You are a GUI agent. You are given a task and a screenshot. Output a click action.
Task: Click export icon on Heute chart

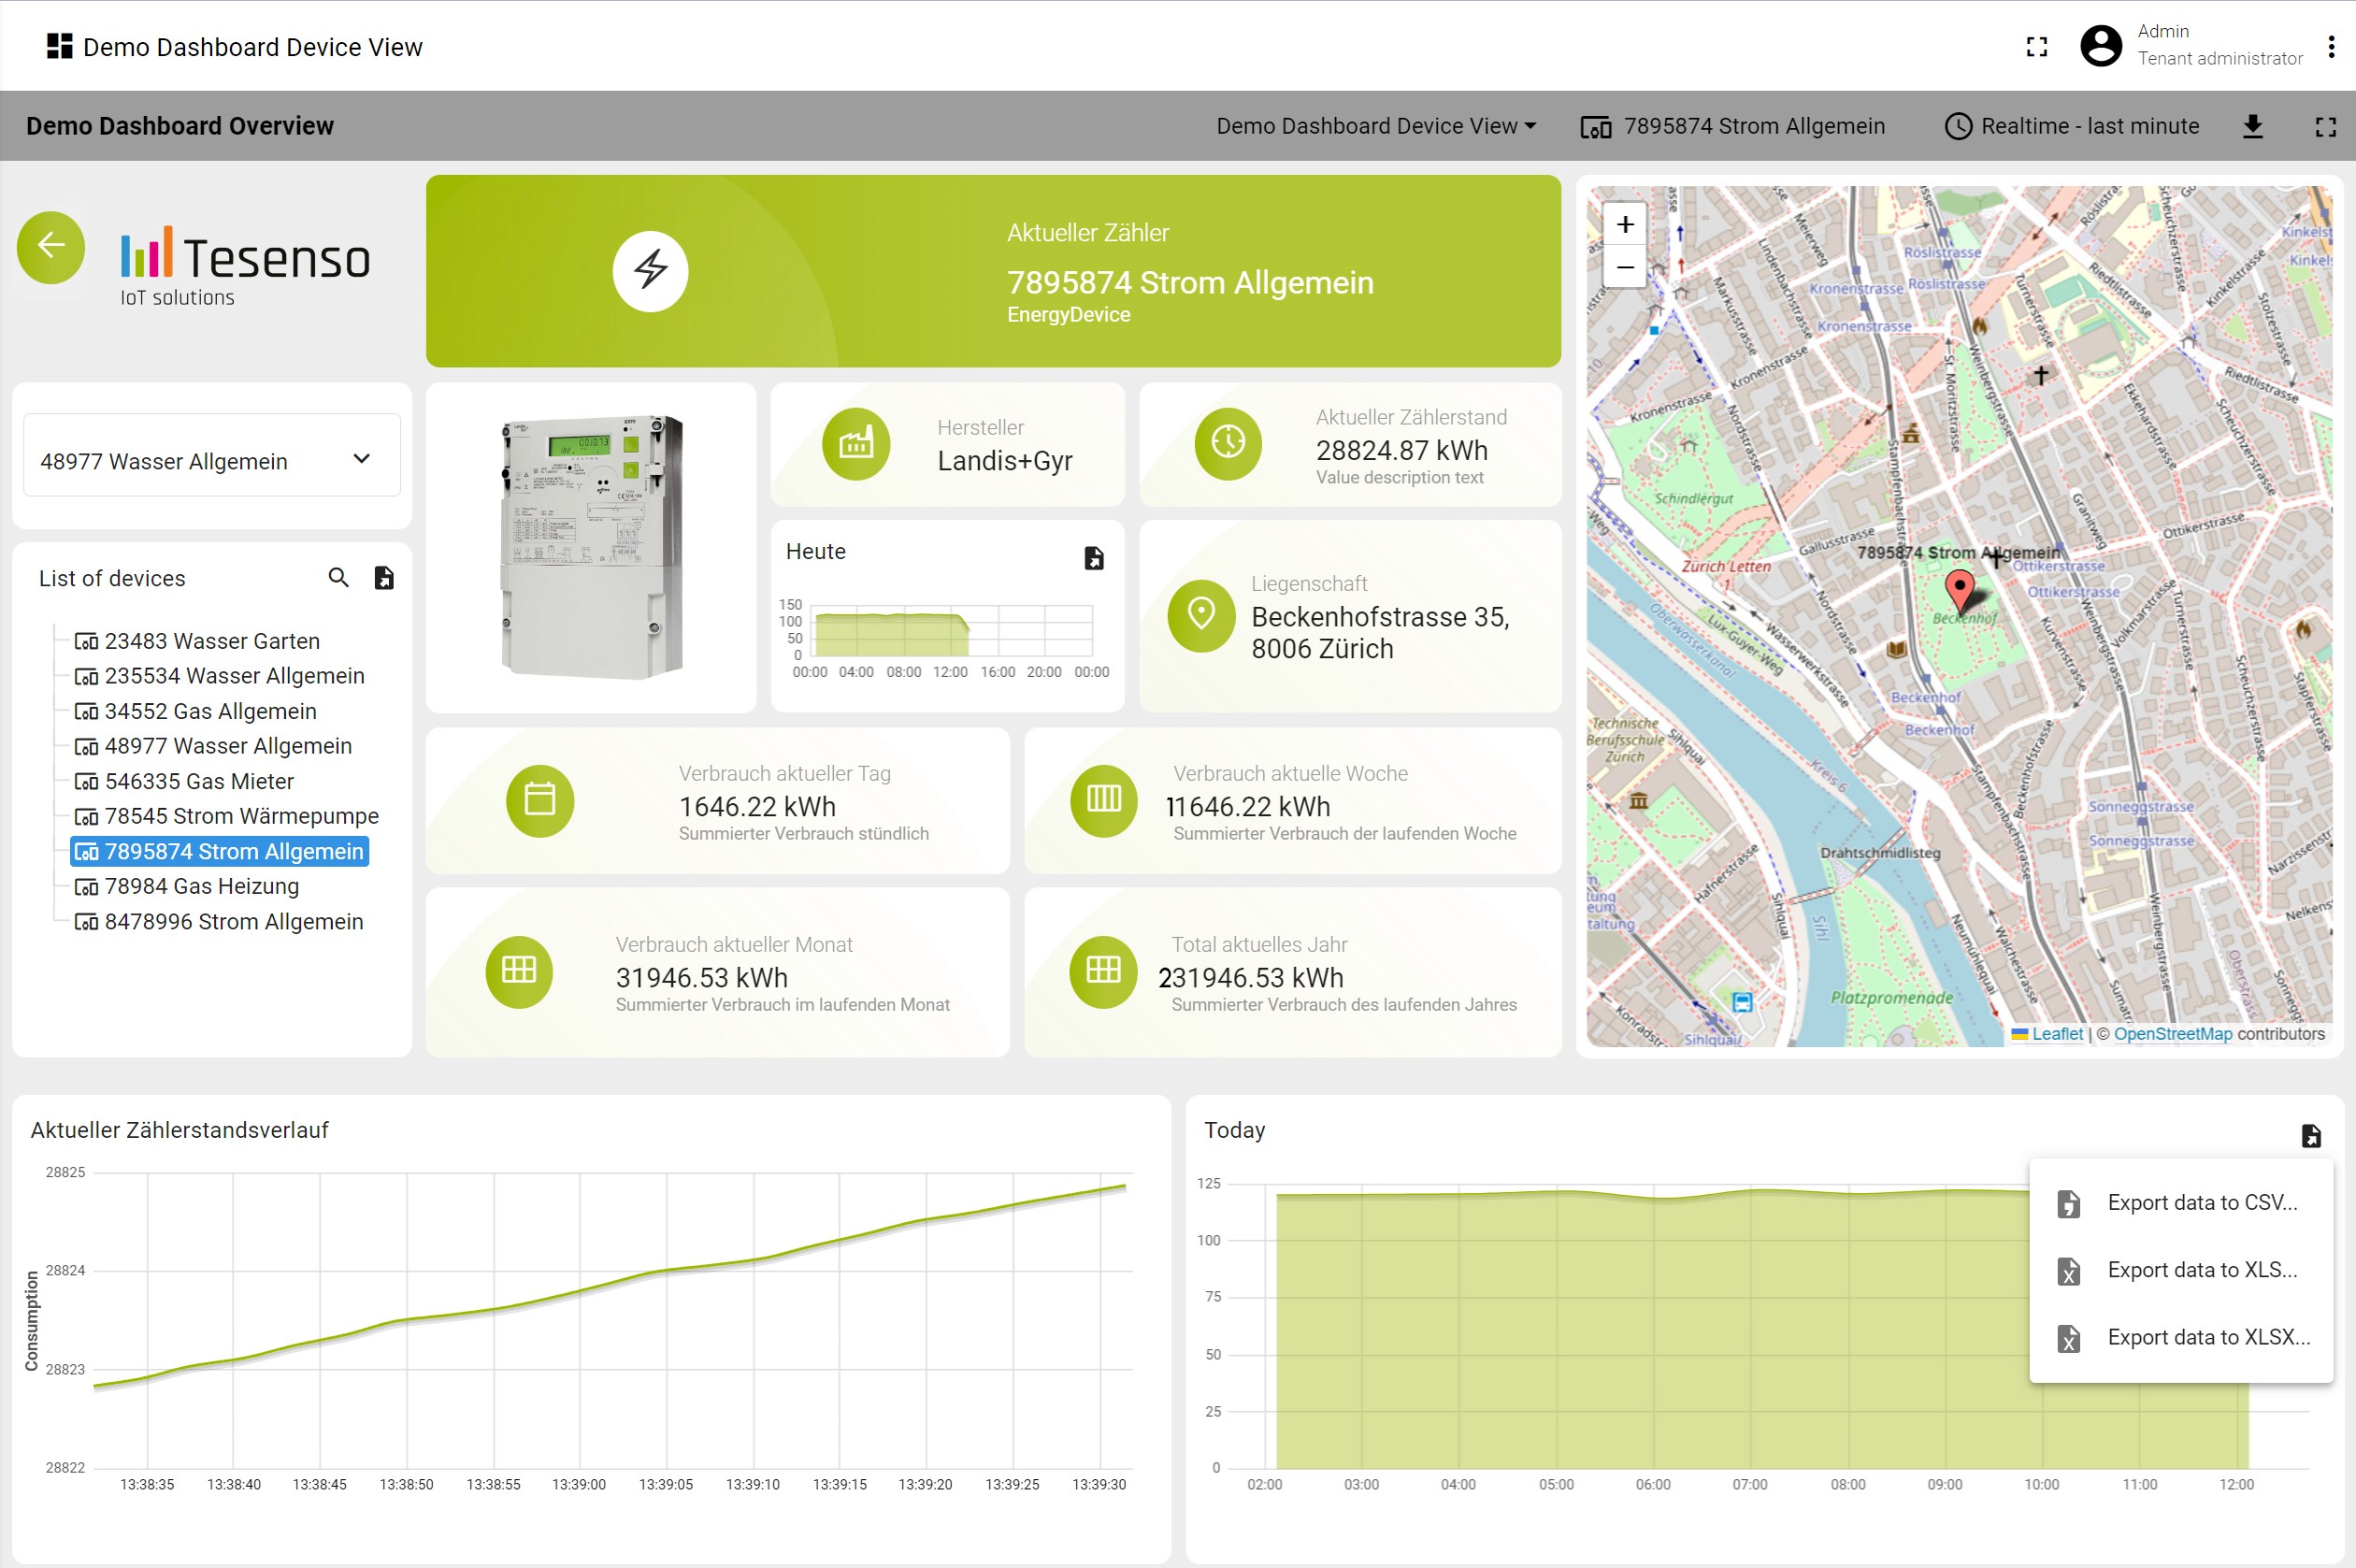[1094, 558]
